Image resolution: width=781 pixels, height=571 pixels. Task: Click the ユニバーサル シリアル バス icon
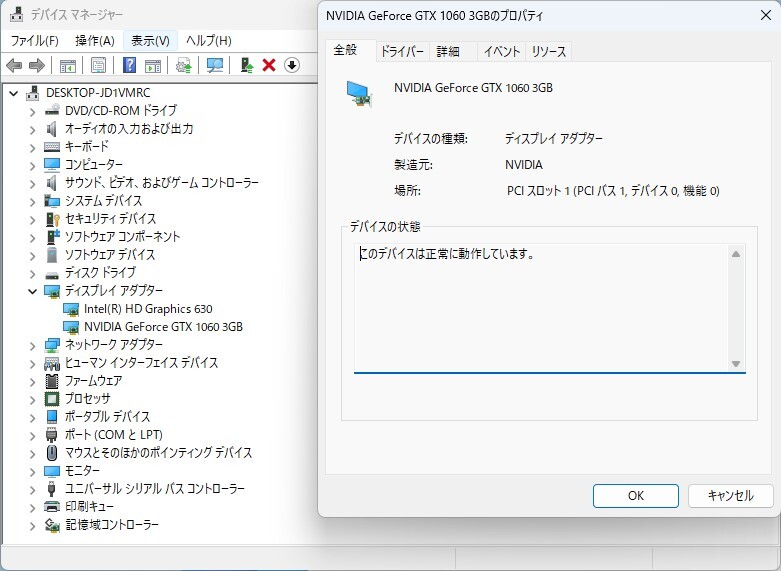point(51,489)
